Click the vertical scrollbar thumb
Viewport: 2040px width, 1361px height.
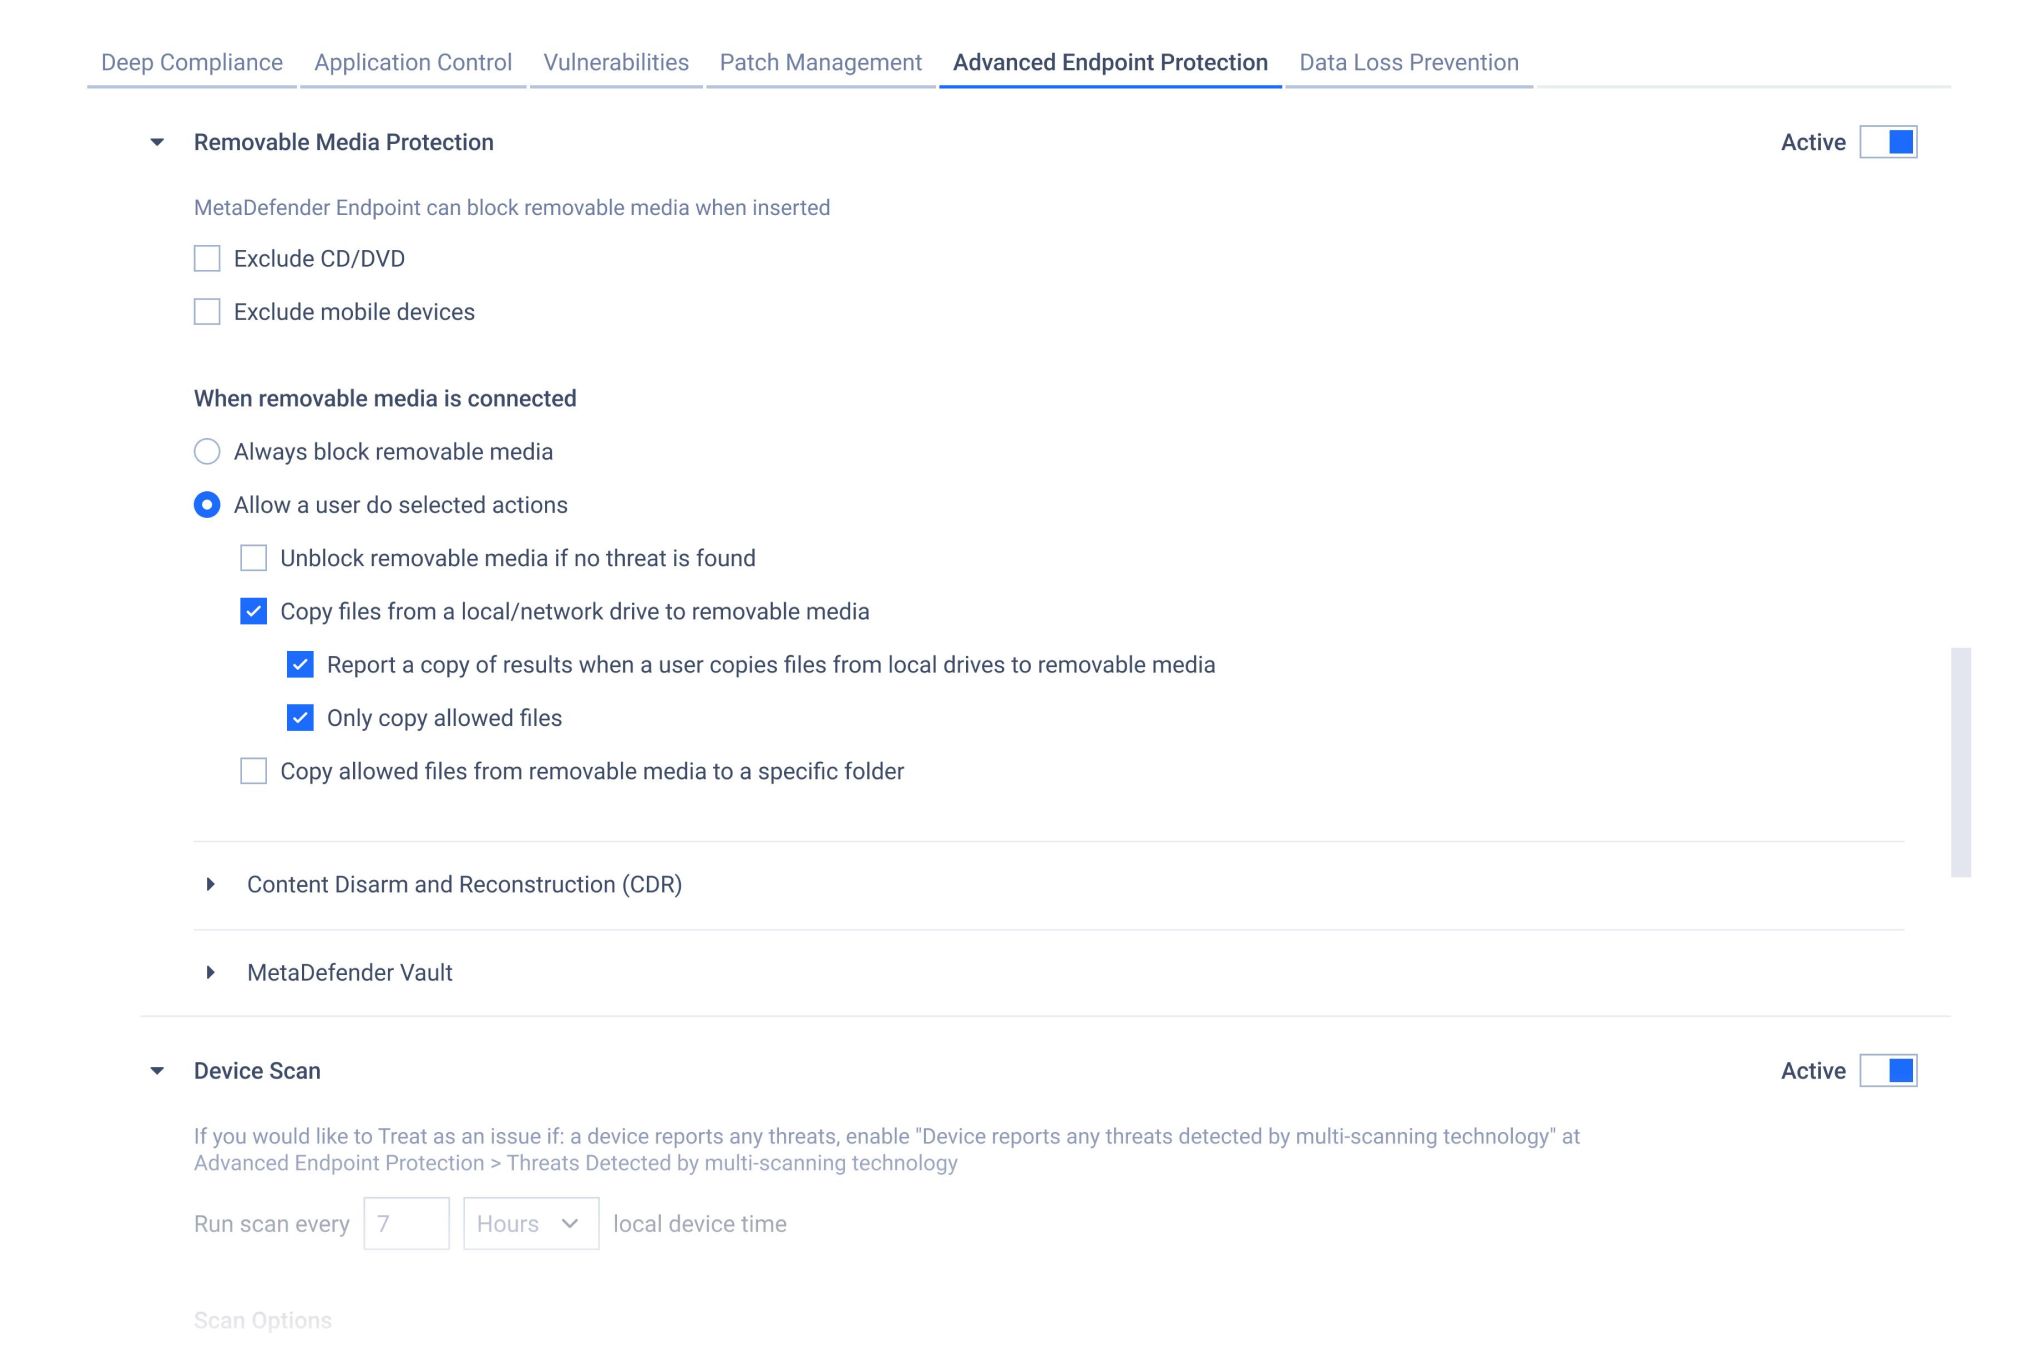coord(1960,762)
